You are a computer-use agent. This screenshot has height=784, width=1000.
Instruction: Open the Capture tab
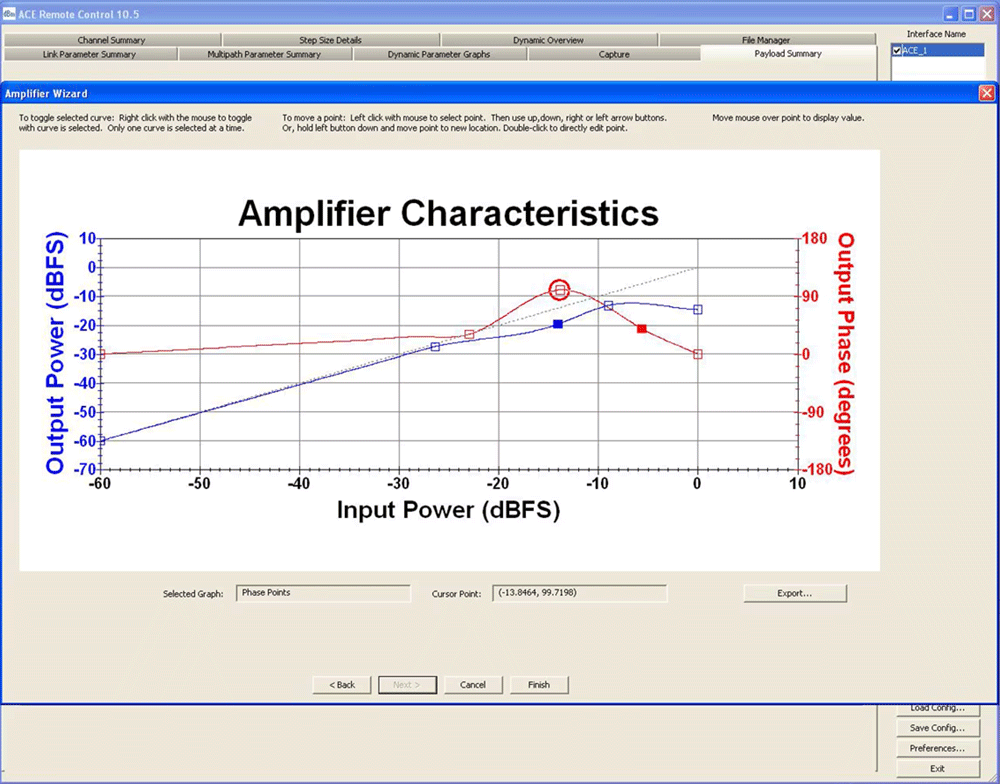(x=614, y=54)
